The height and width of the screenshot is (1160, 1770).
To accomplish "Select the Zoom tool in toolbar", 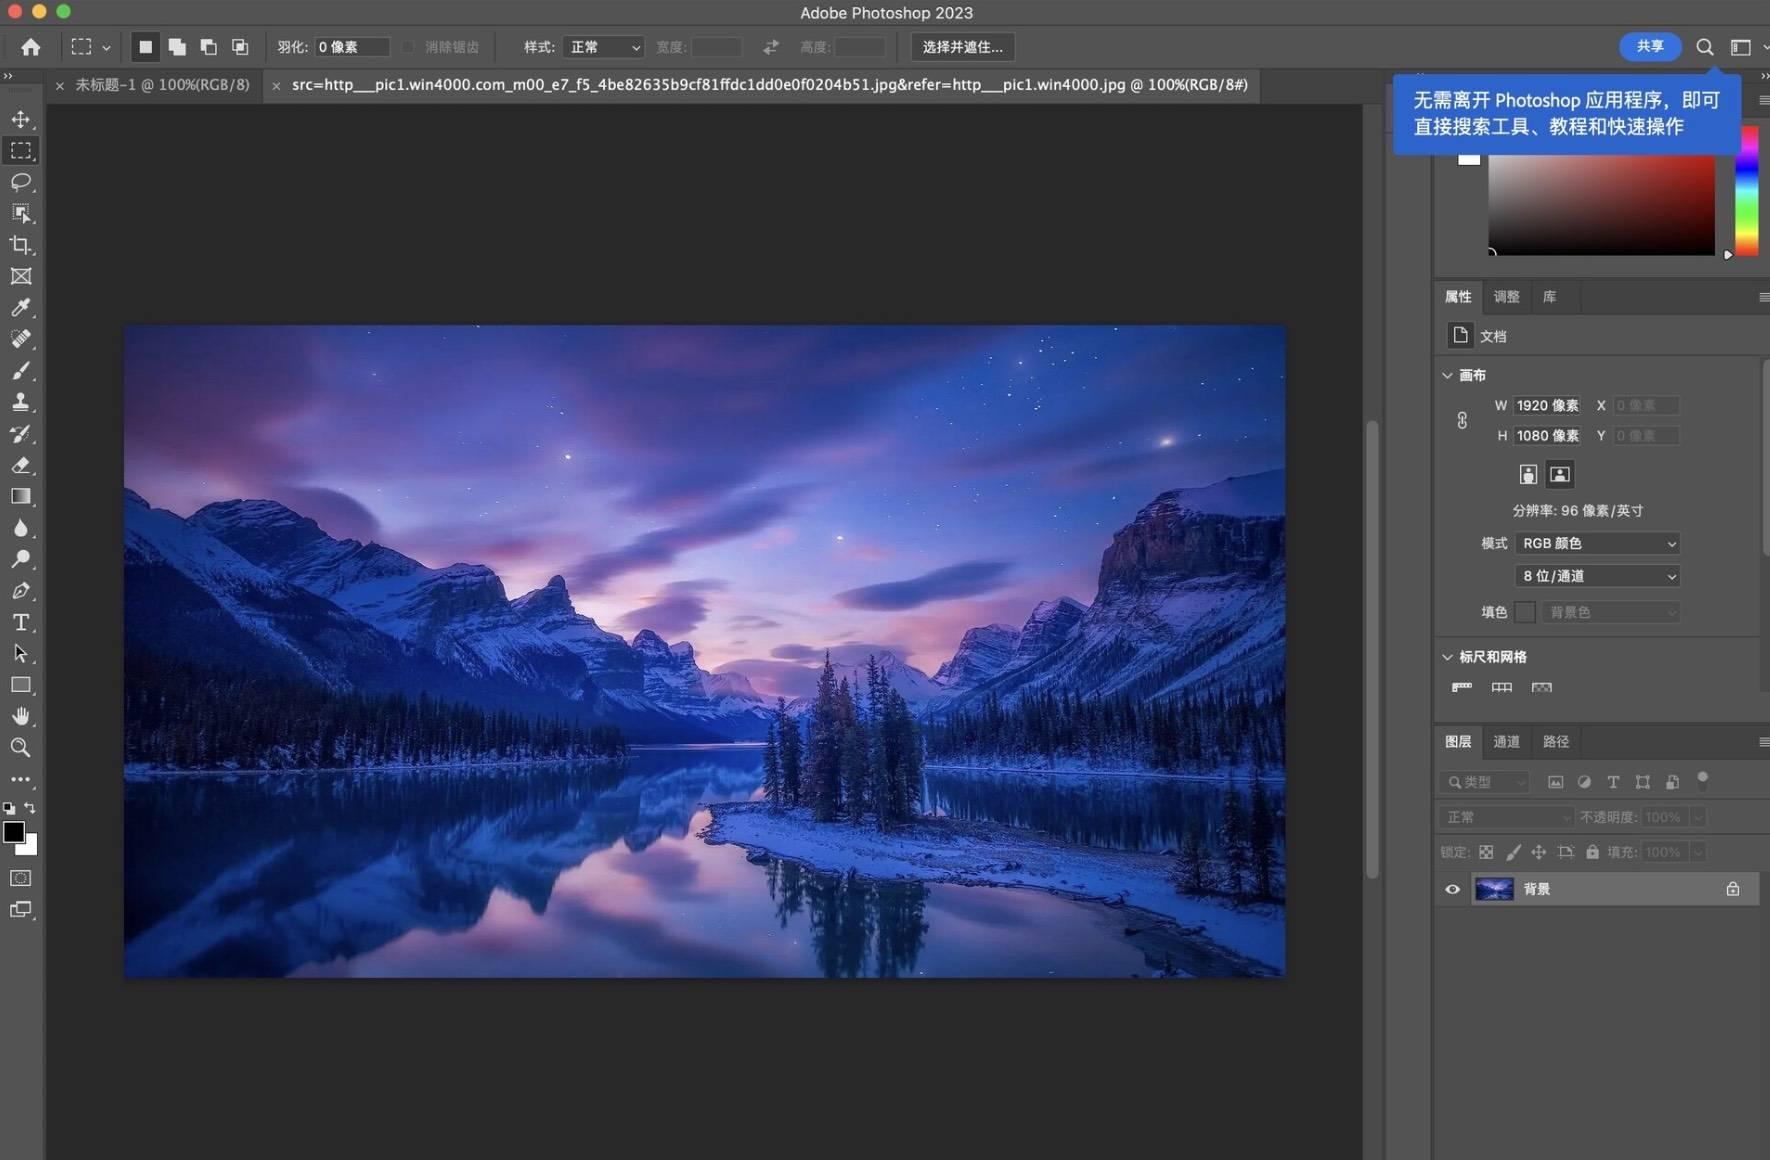I will coord(20,747).
